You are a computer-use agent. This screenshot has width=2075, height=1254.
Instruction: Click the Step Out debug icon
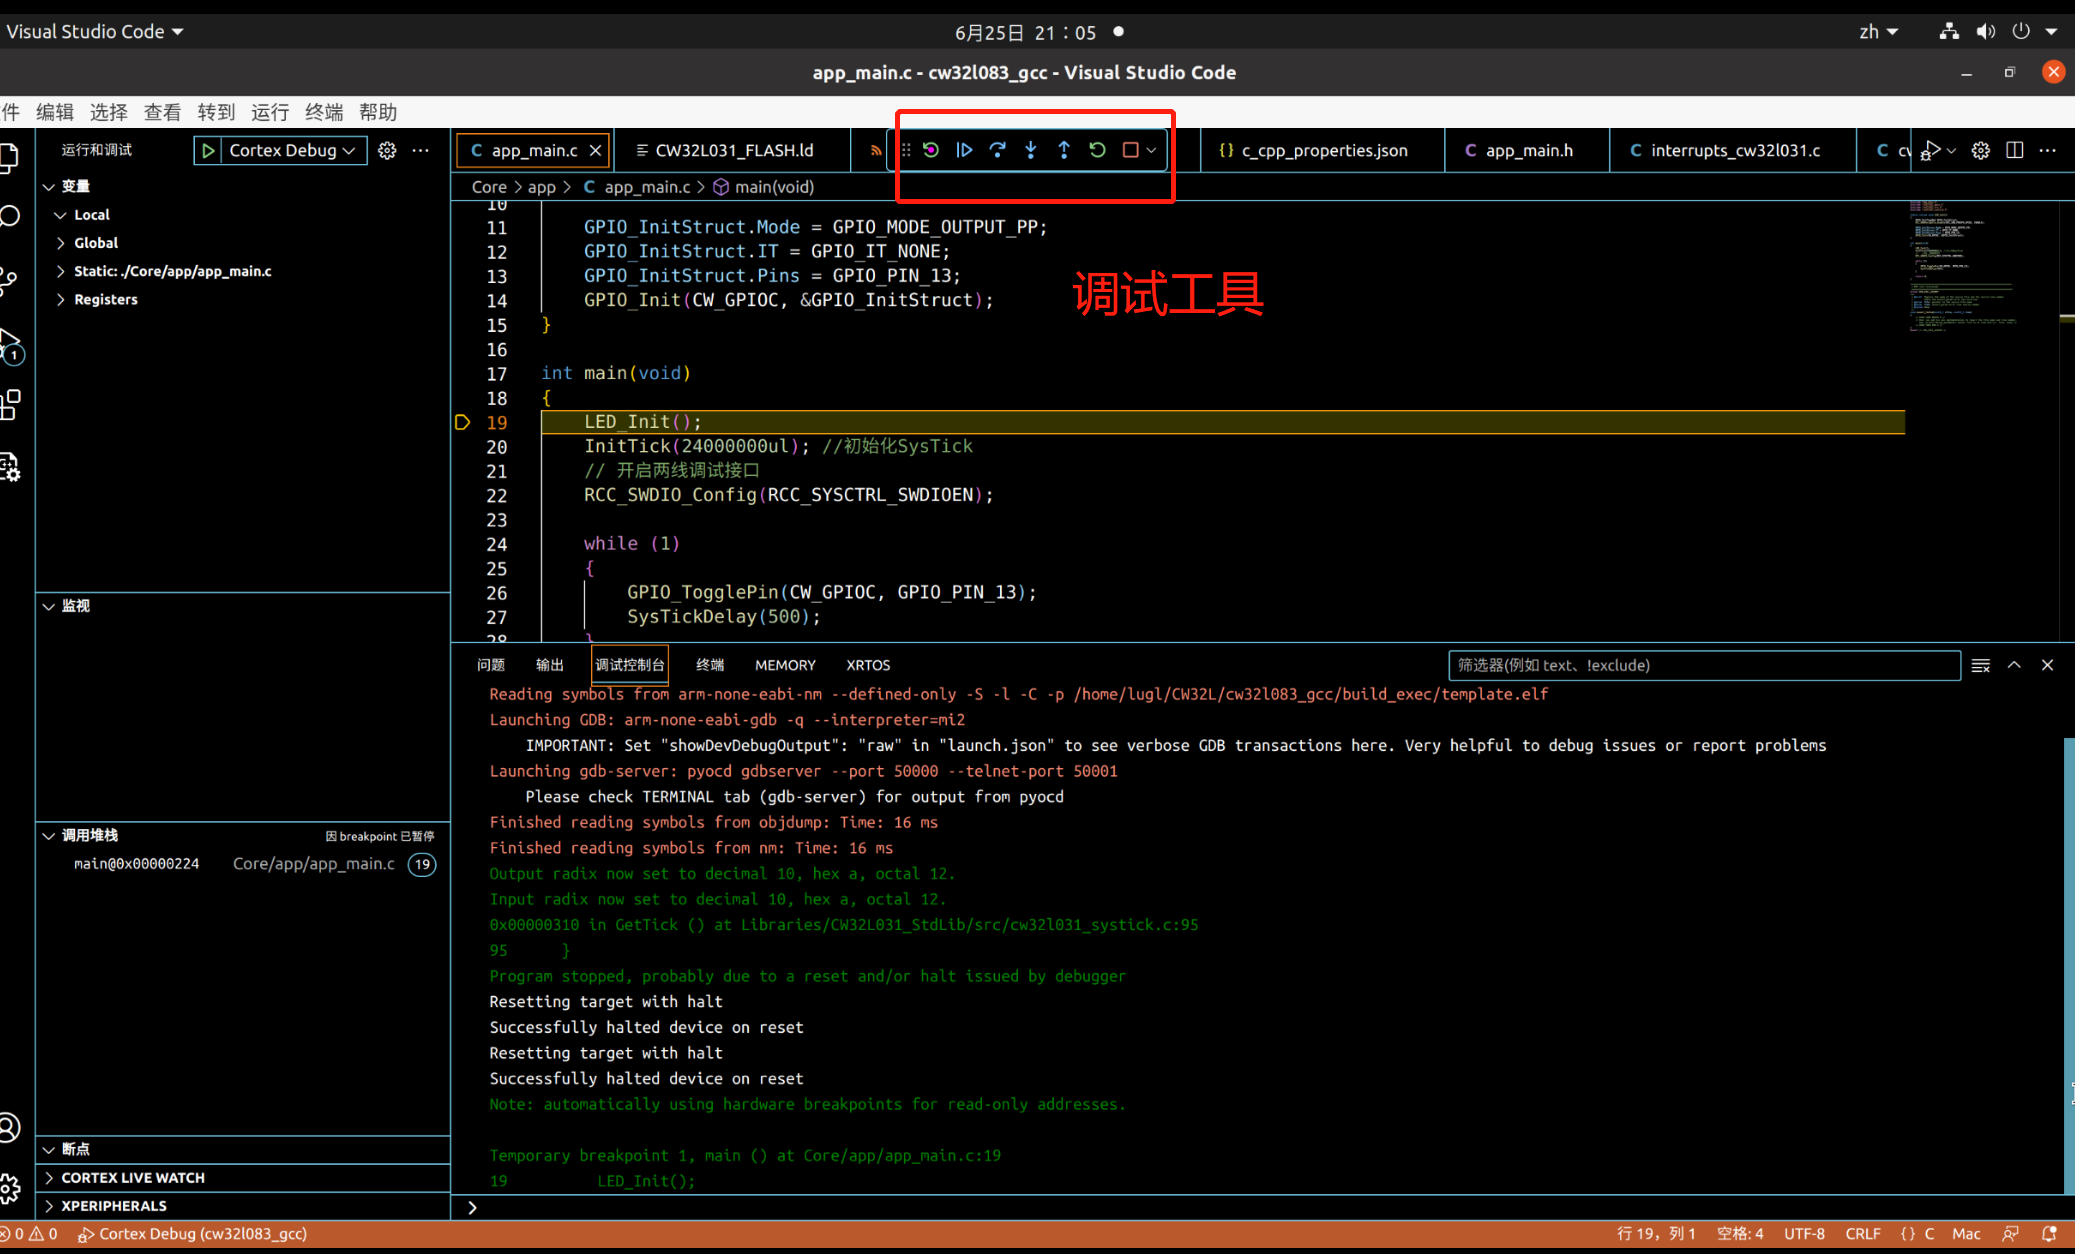coord(1063,150)
